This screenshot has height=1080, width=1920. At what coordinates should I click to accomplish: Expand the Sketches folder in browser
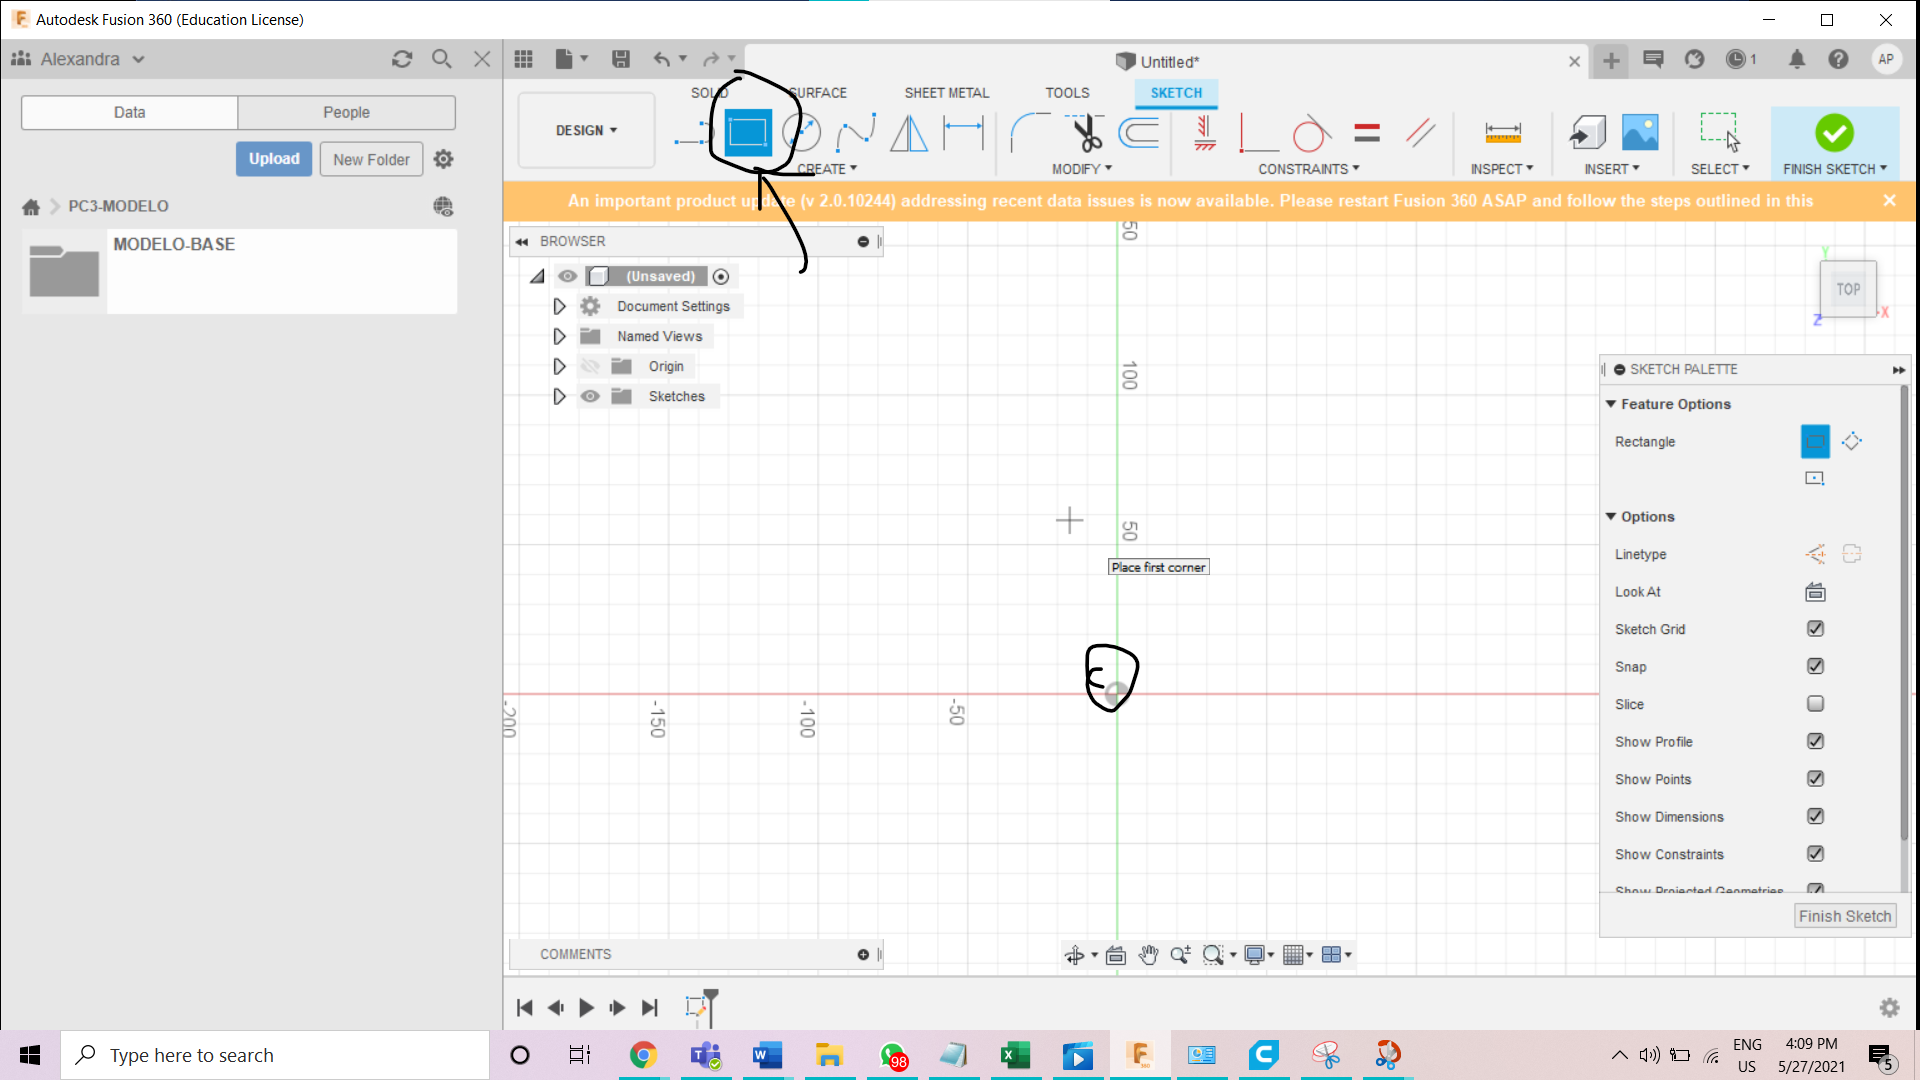559,397
